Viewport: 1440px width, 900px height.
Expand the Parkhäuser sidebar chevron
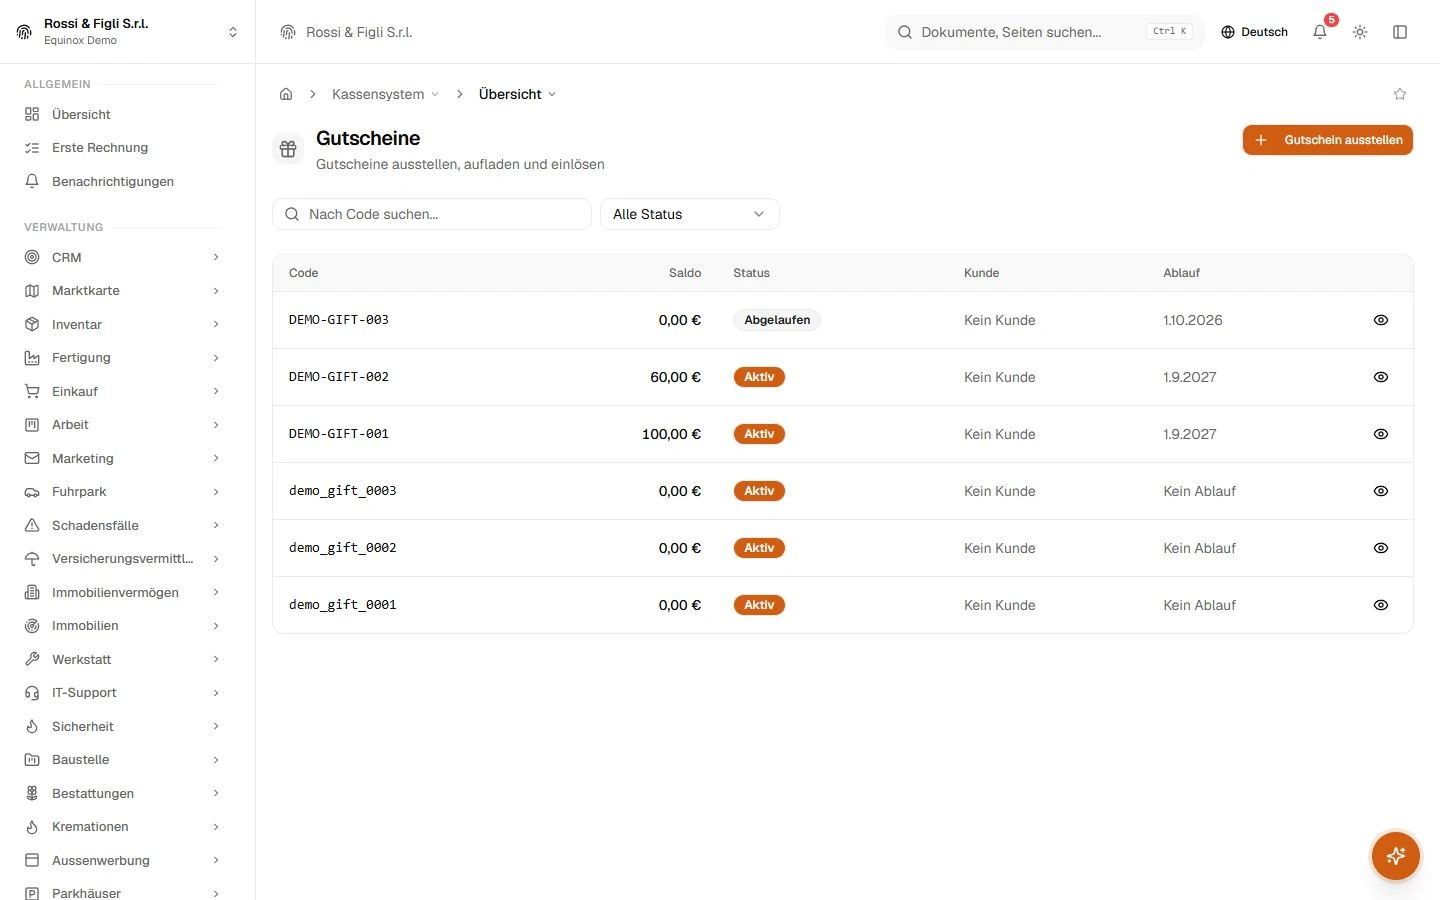tap(216, 893)
